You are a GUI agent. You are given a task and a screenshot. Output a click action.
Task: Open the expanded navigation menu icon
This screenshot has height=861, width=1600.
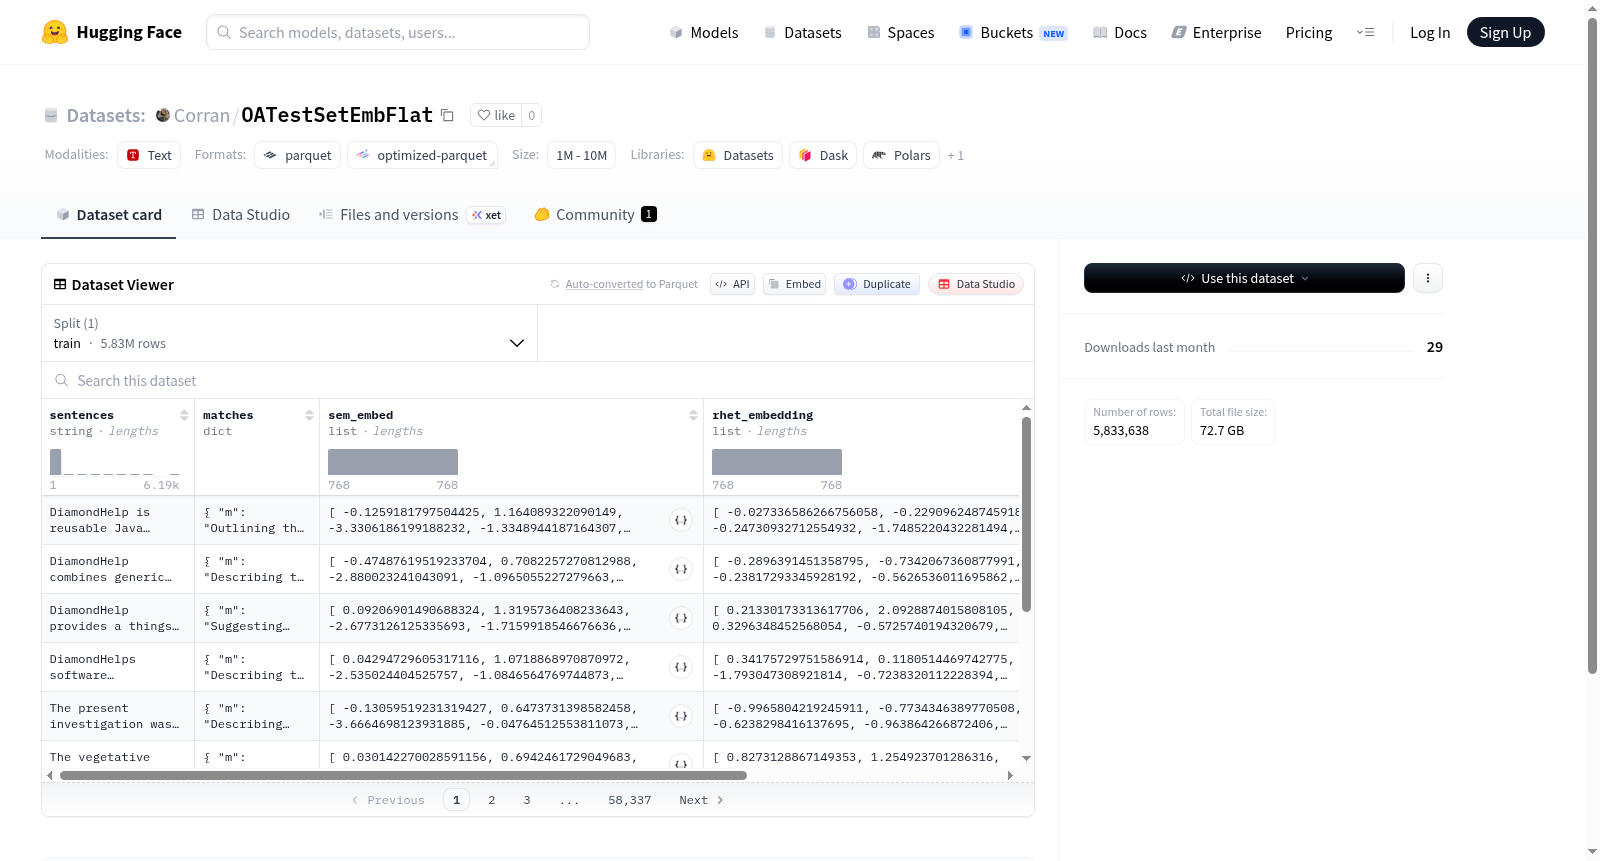pyautogui.click(x=1365, y=32)
